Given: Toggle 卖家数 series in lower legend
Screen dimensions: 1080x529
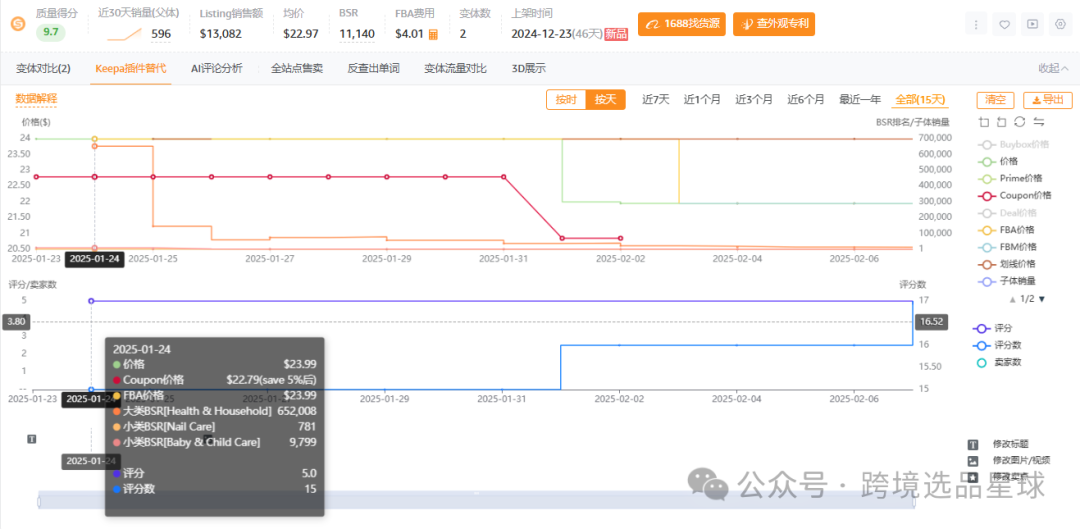Looking at the screenshot, I should pyautogui.click(x=997, y=362).
